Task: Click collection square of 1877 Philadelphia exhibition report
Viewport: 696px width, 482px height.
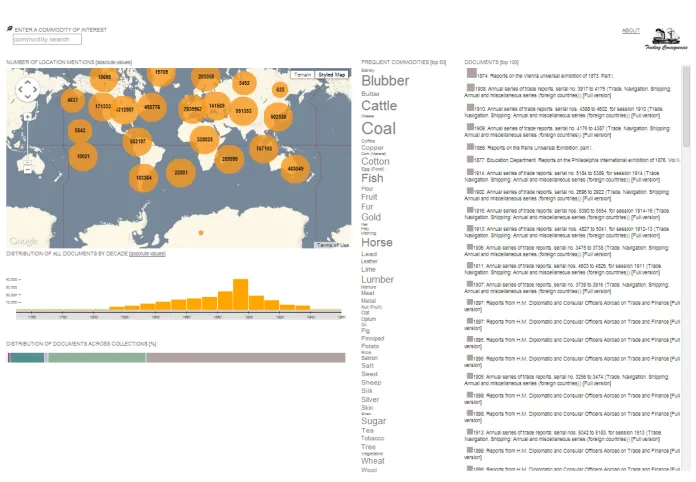Action: pyautogui.click(x=470, y=159)
